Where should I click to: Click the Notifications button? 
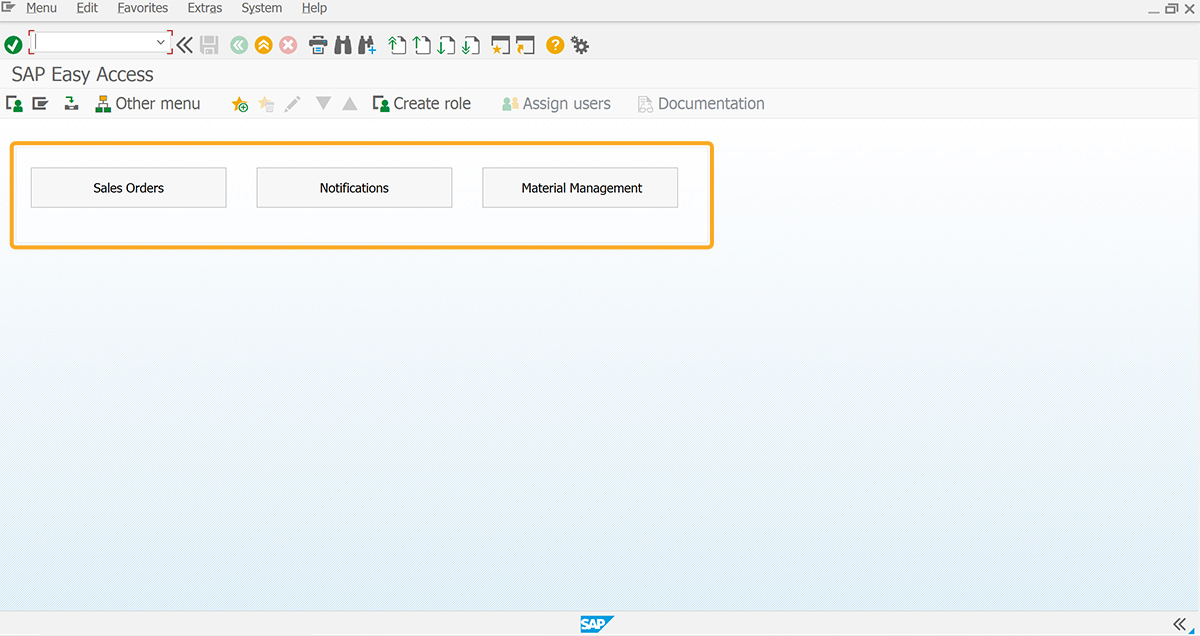tap(354, 188)
